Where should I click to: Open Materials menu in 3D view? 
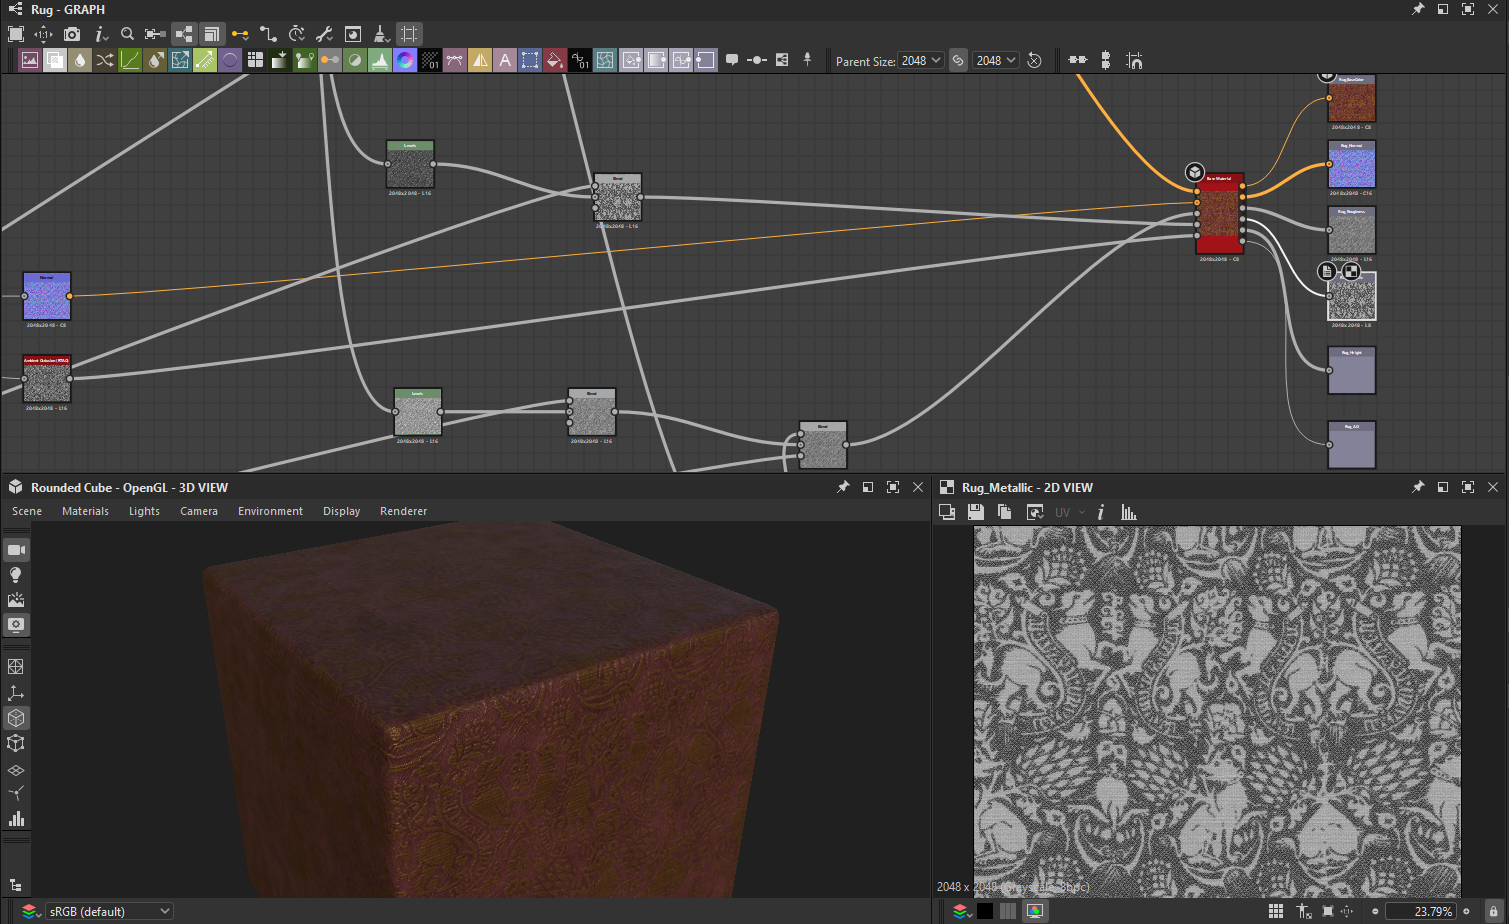85,511
